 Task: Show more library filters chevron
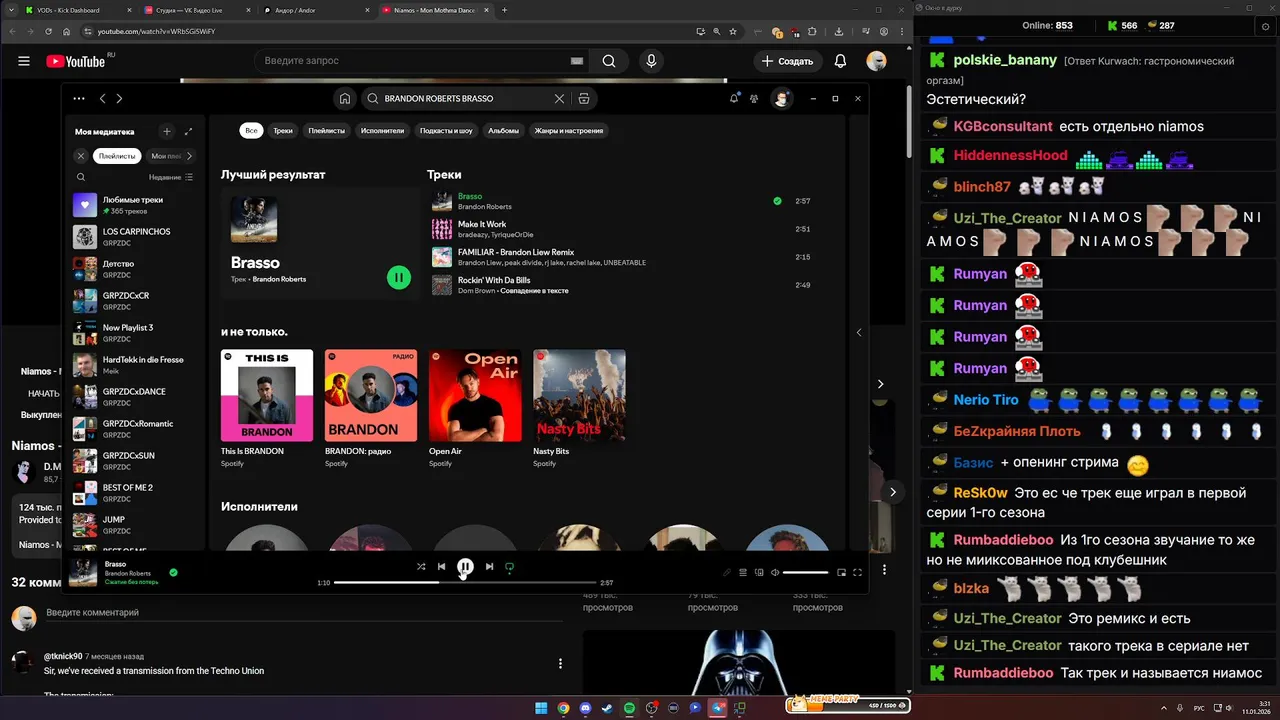tap(189, 156)
